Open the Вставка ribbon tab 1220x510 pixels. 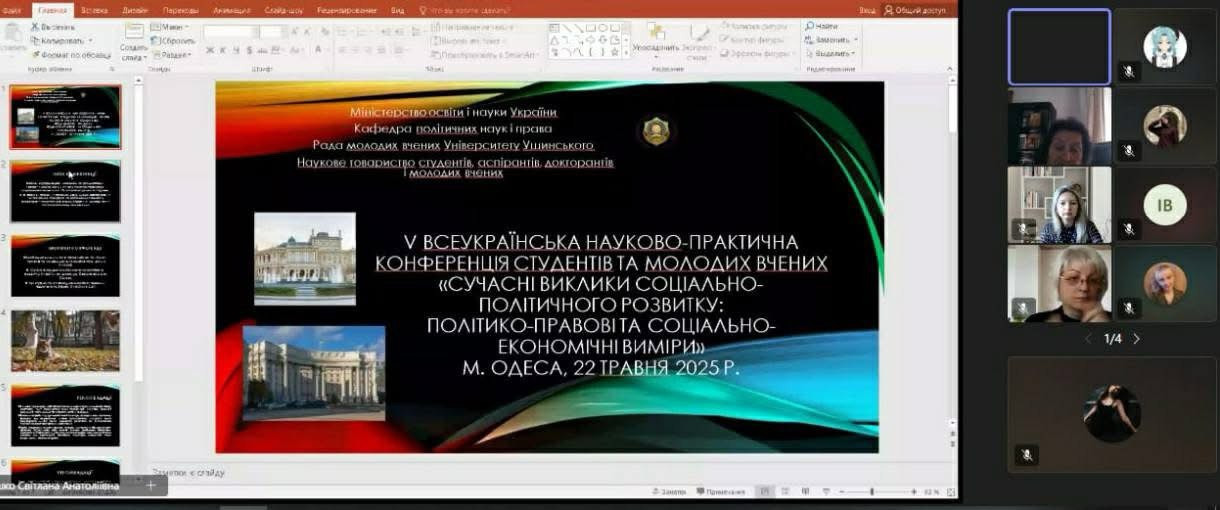click(92, 9)
